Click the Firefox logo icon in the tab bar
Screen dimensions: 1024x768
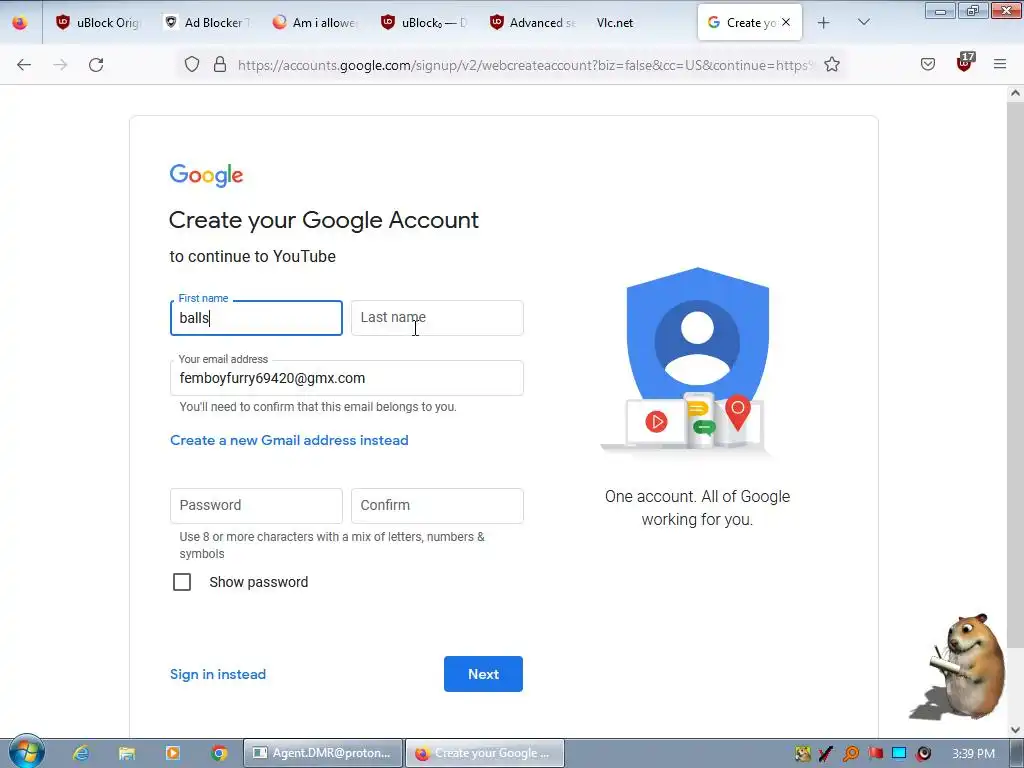click(20, 22)
